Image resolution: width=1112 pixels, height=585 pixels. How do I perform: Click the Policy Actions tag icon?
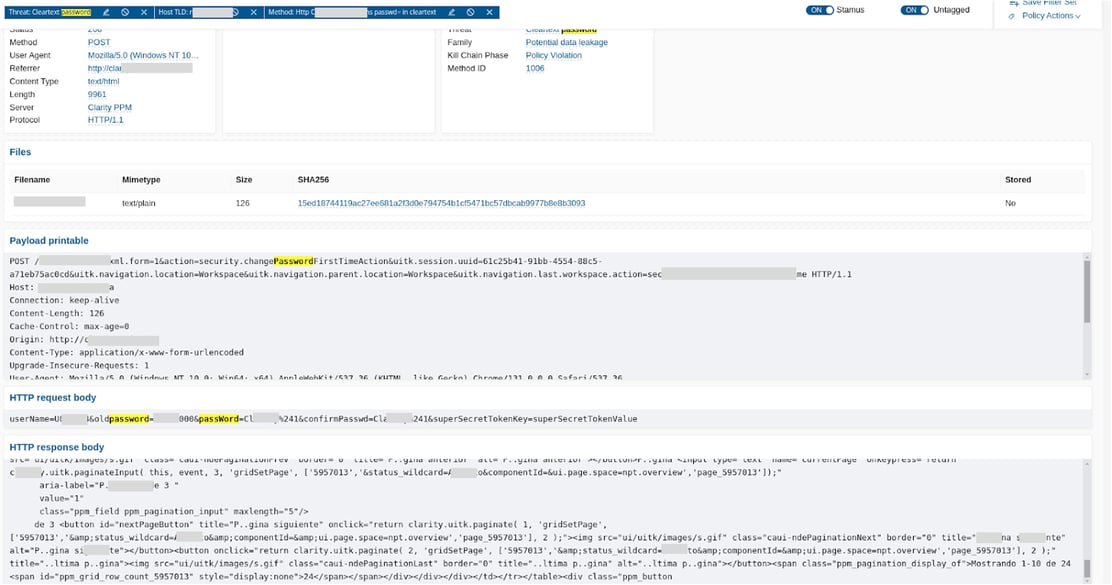(1012, 16)
